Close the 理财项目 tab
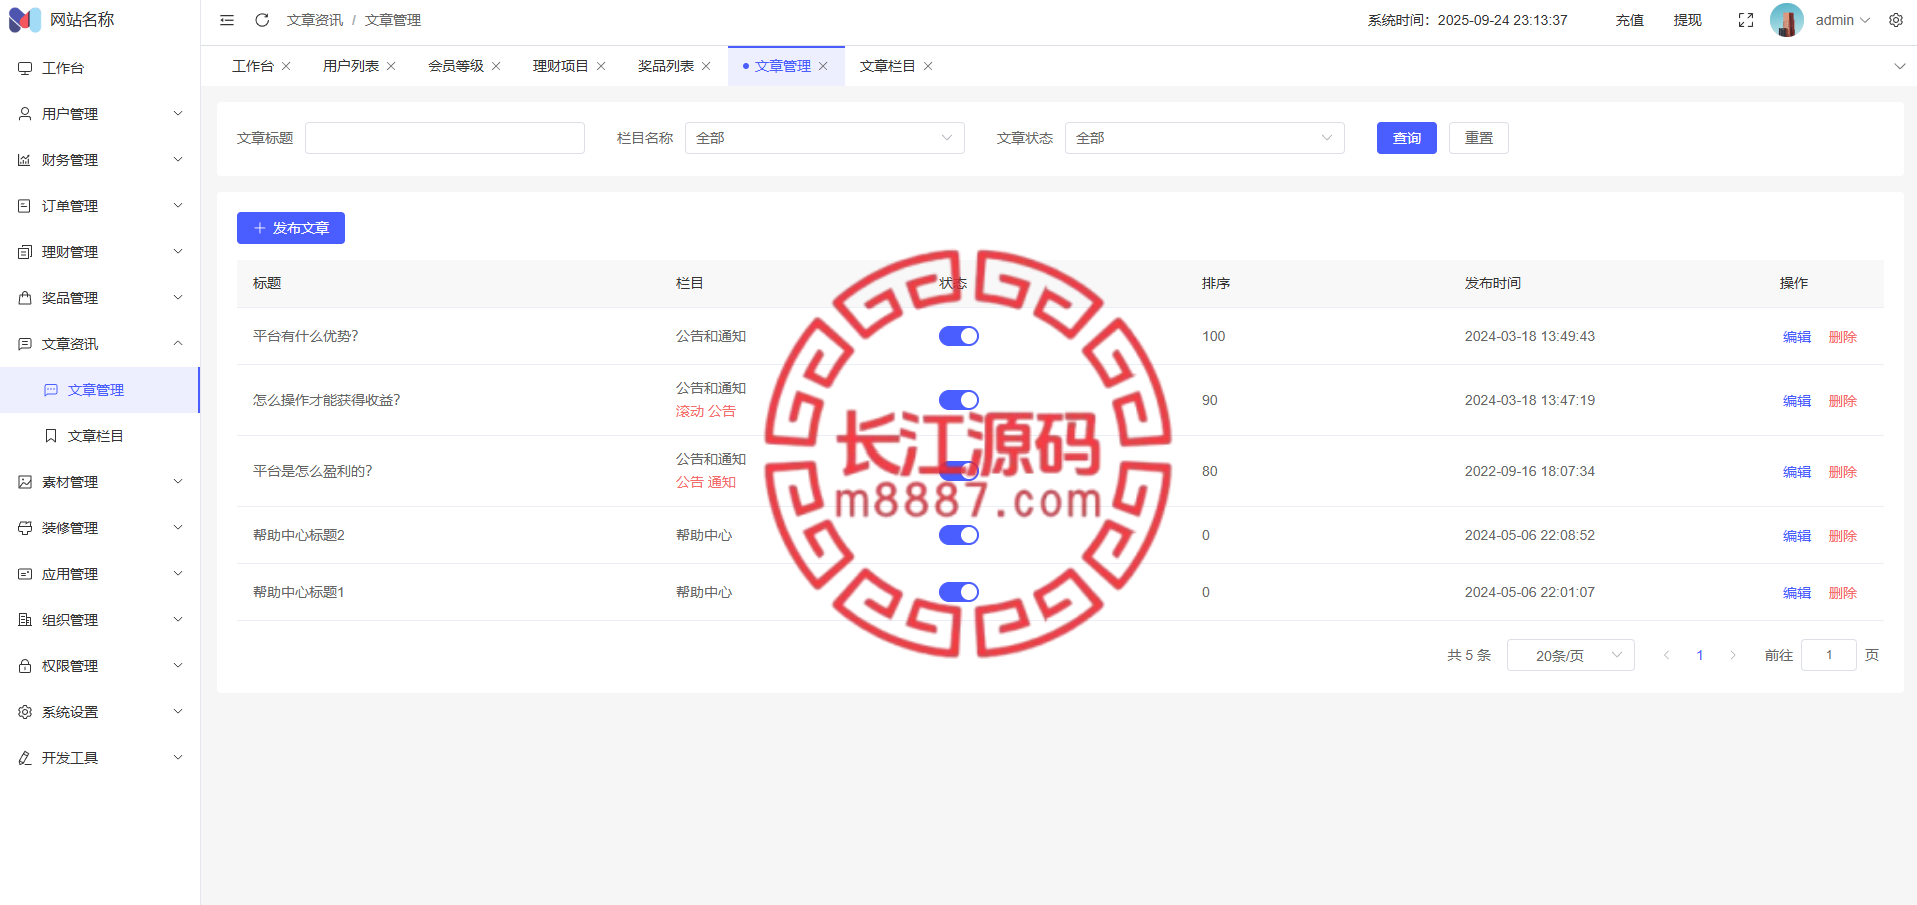1917x905 pixels. pos(601,66)
